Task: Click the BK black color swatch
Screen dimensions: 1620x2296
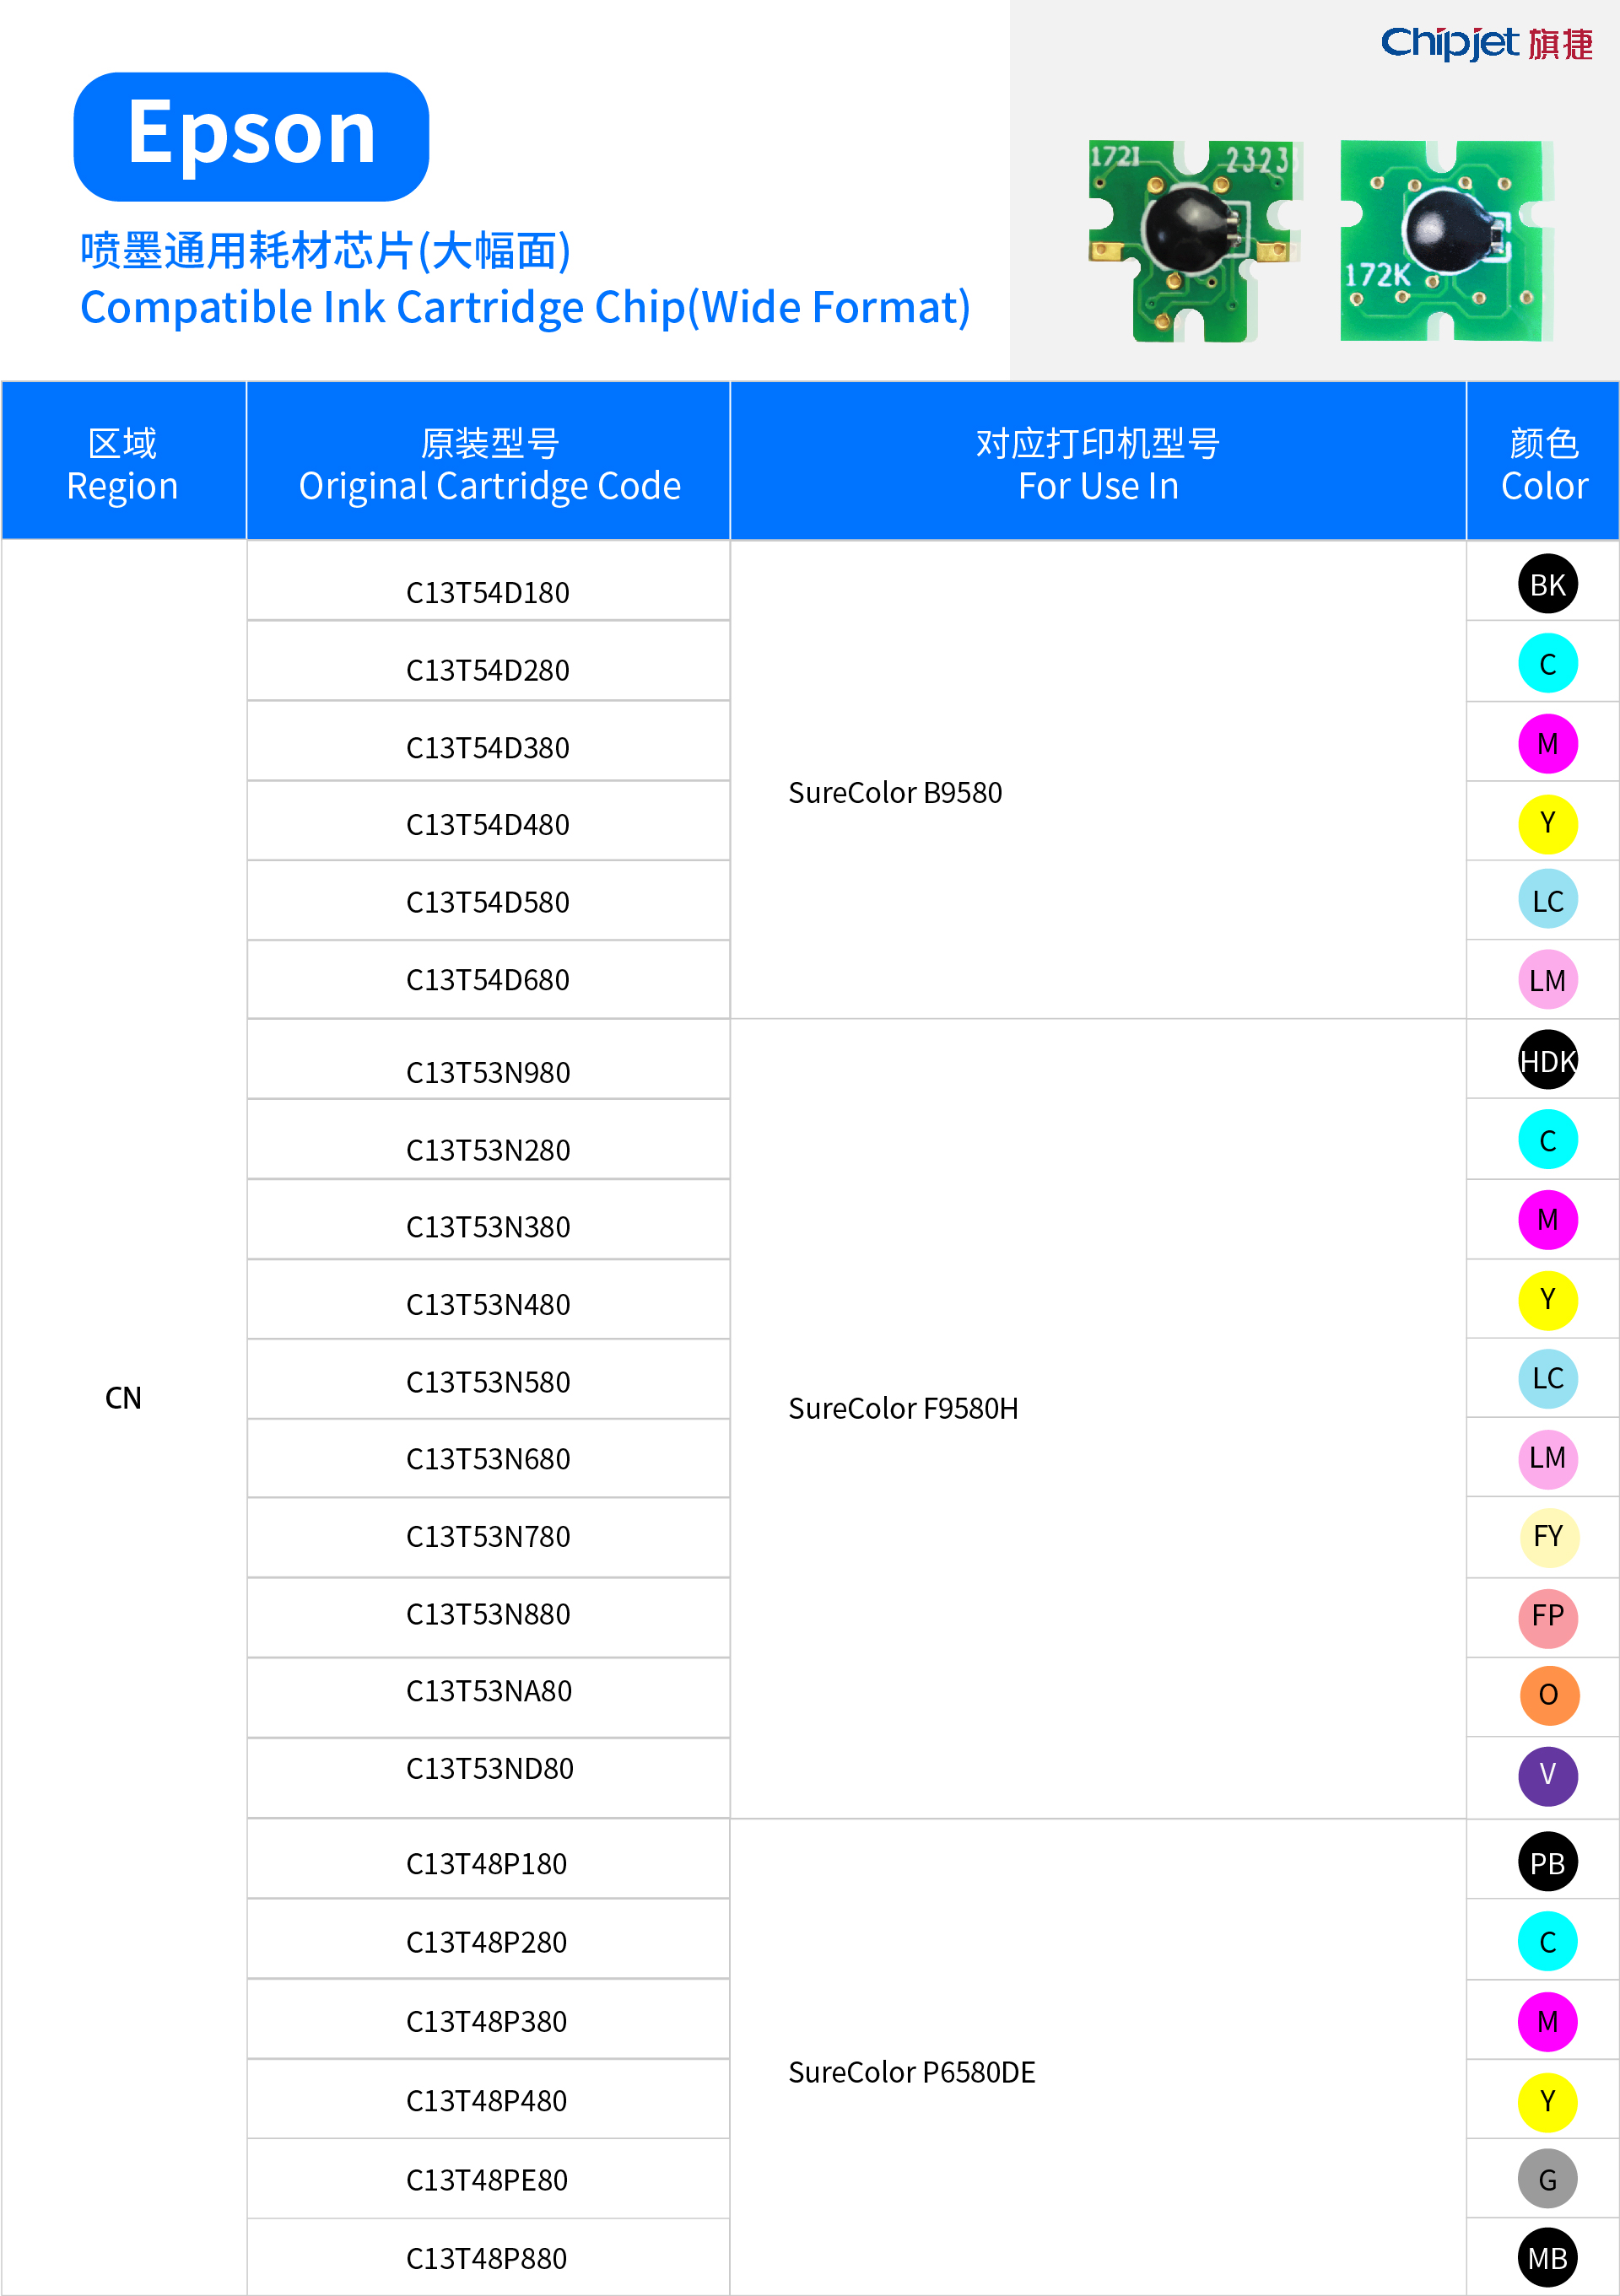Action: click(x=1548, y=584)
